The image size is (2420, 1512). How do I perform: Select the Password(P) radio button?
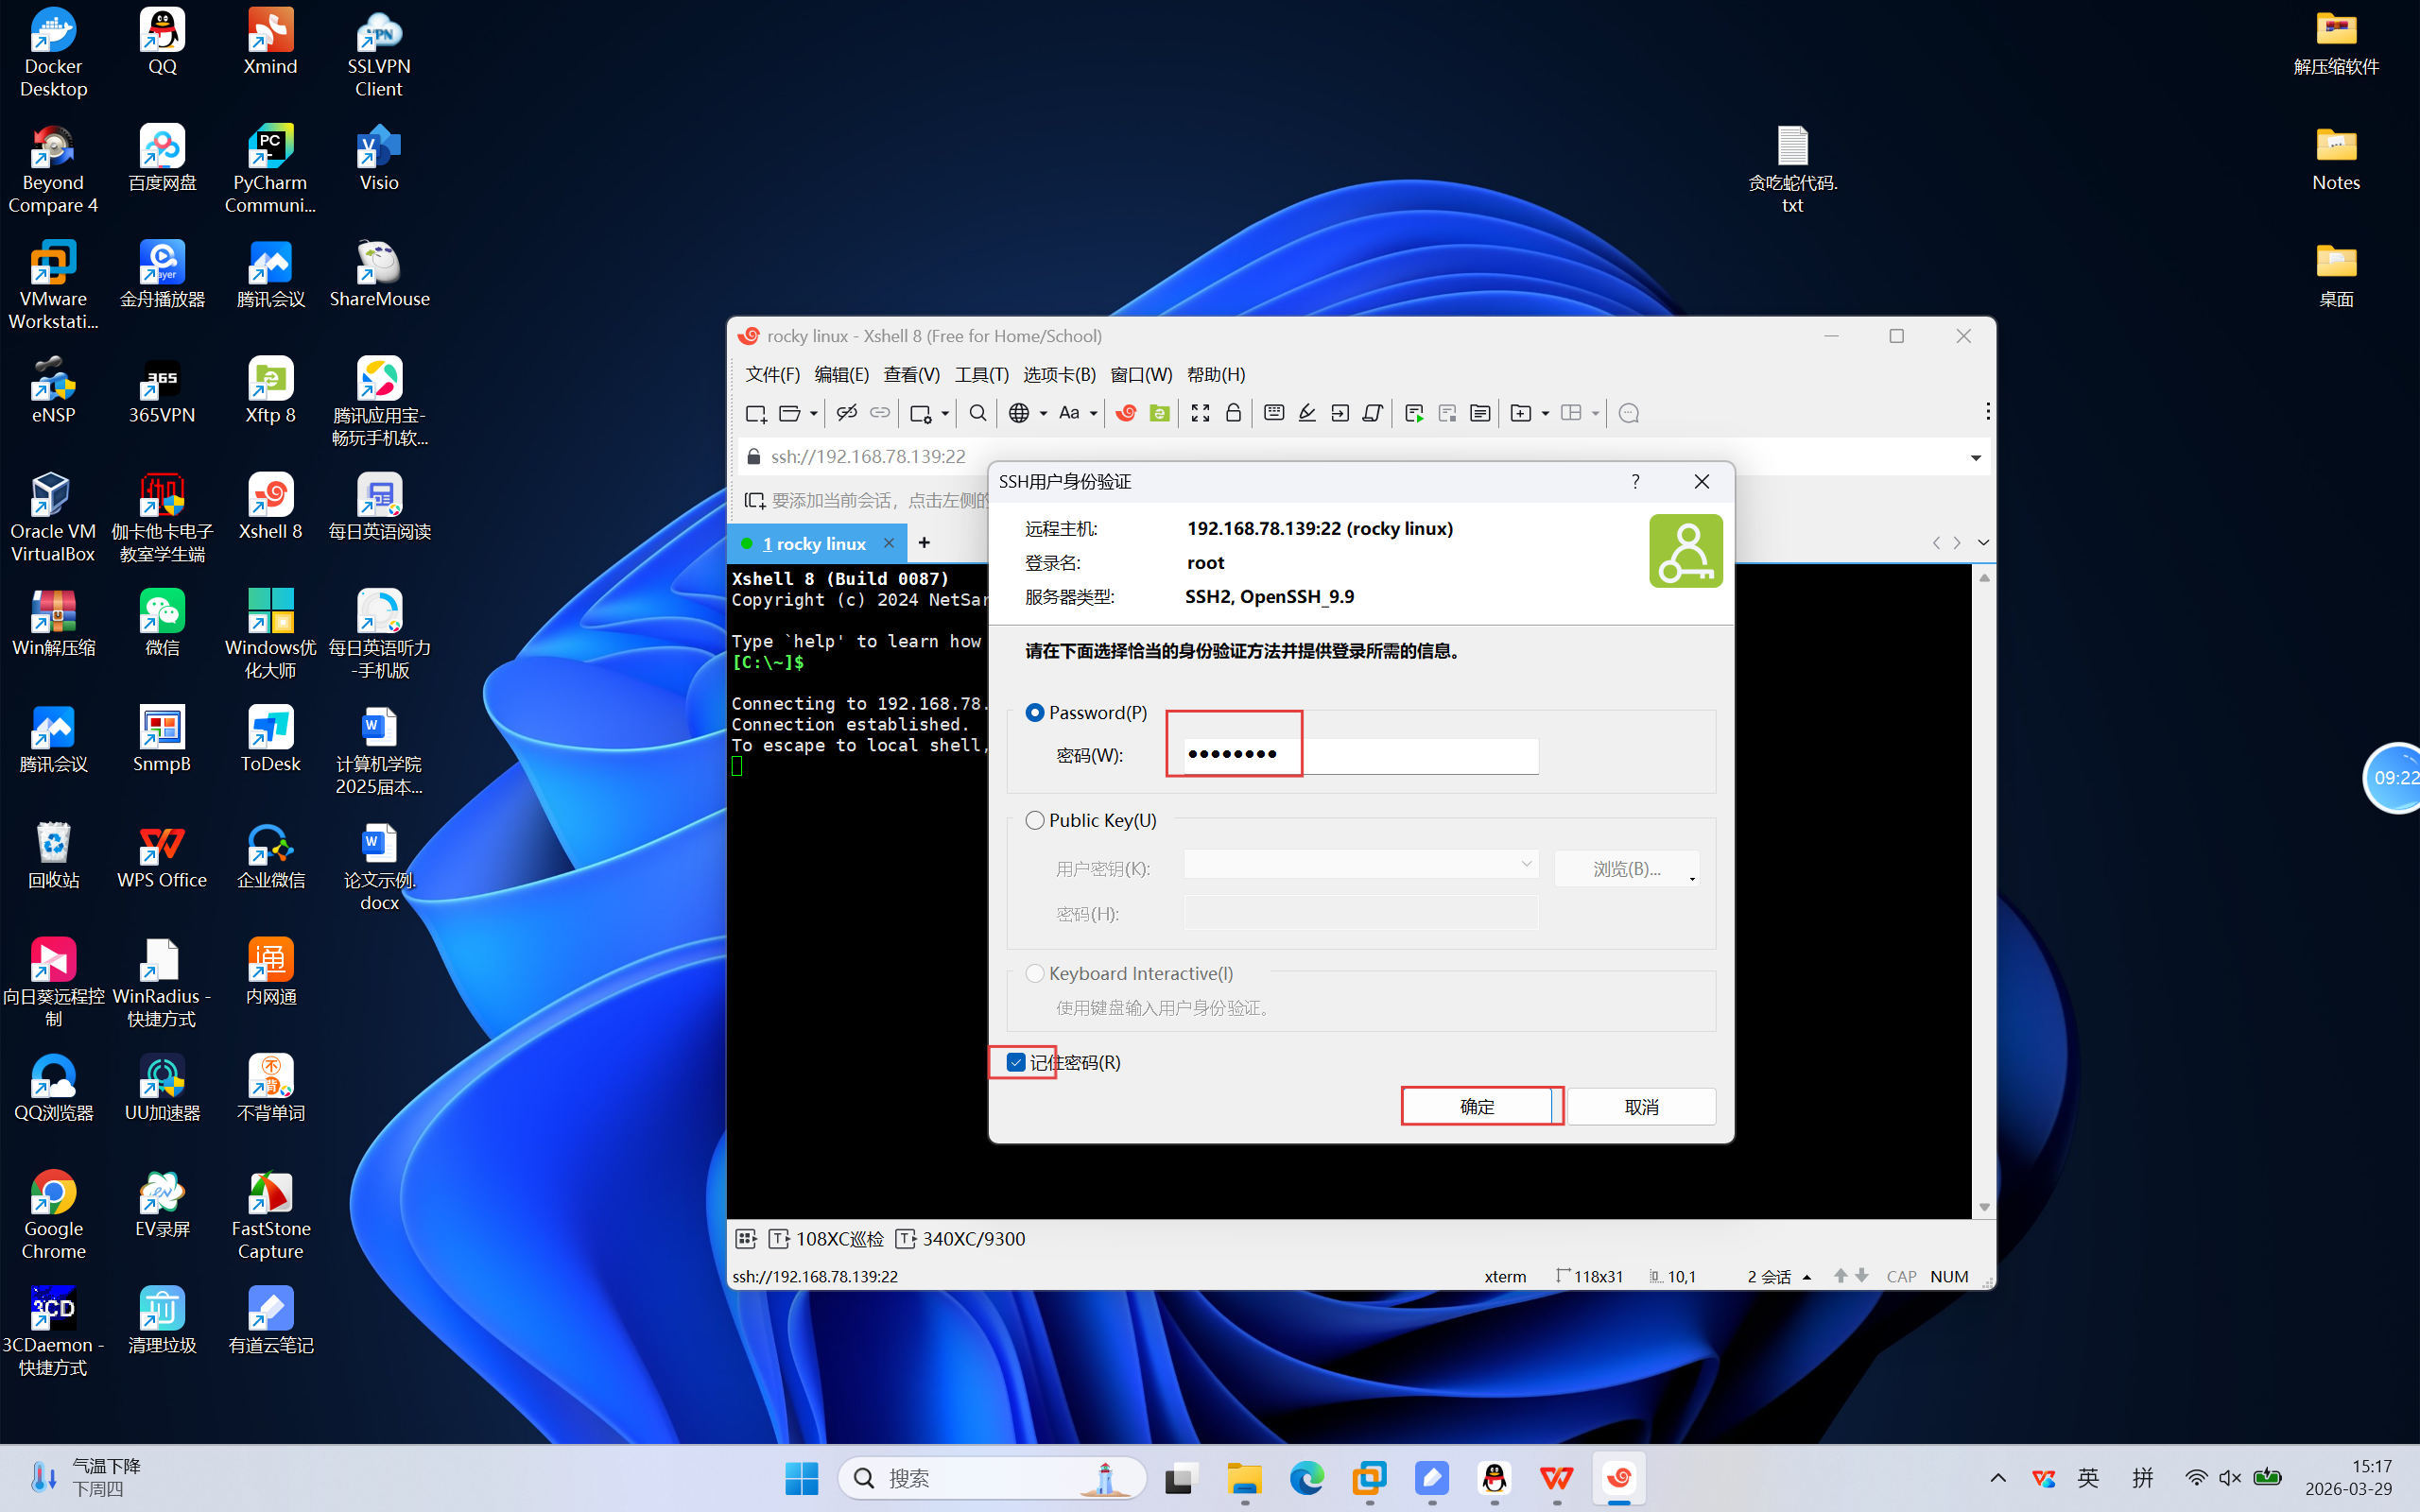[1035, 713]
